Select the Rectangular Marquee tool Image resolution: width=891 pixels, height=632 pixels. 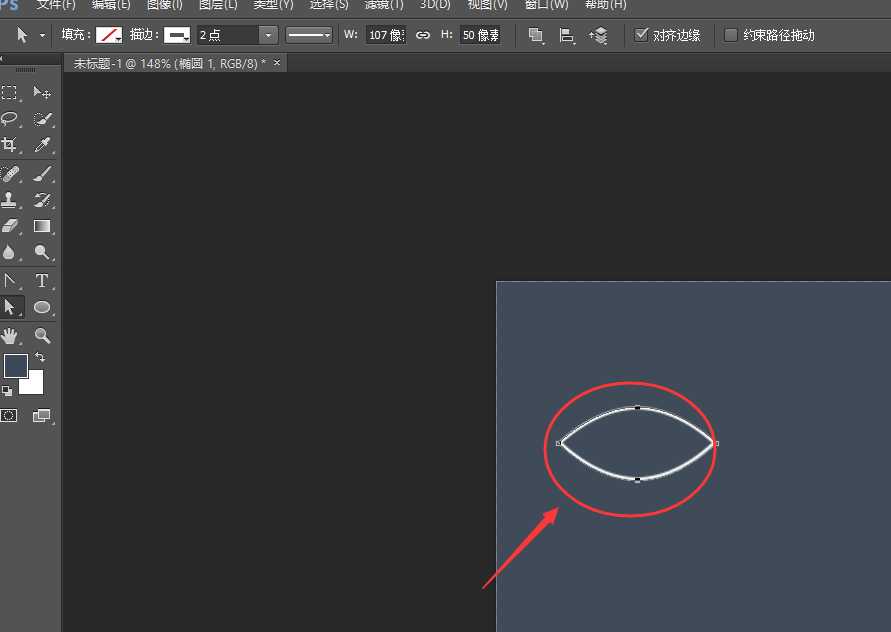click(x=10, y=93)
